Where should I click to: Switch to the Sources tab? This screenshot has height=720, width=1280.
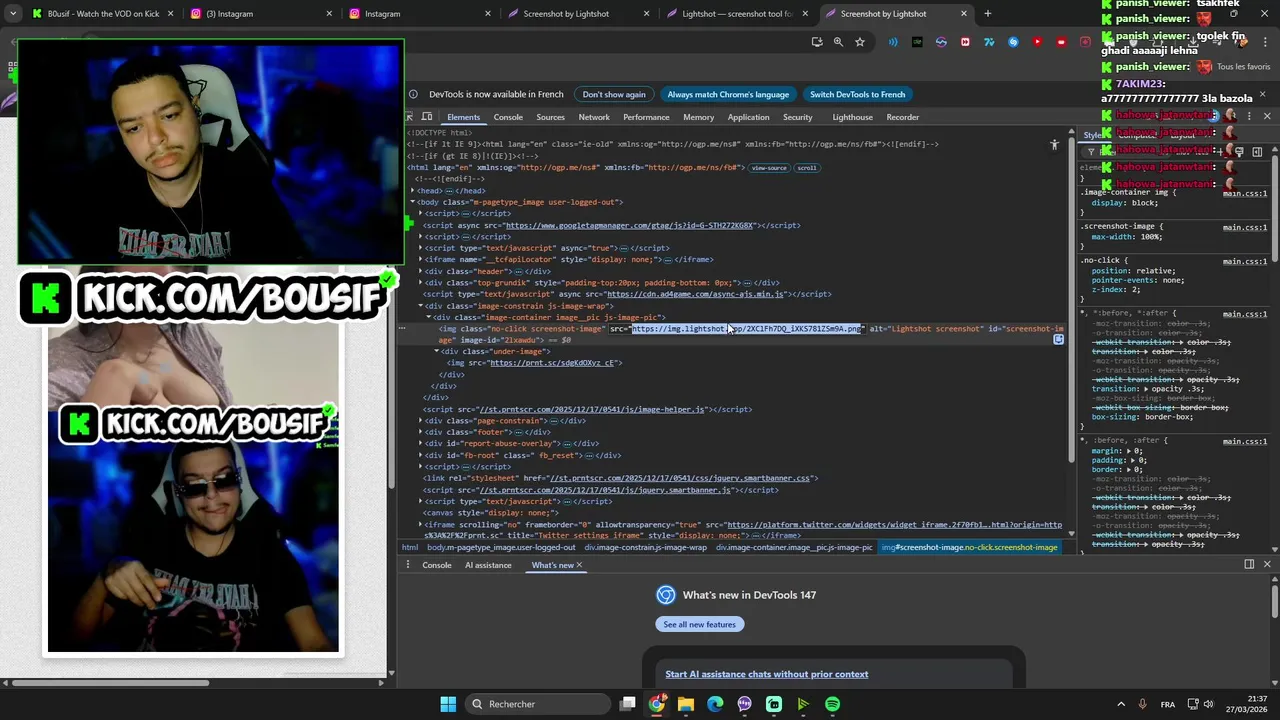tap(550, 117)
